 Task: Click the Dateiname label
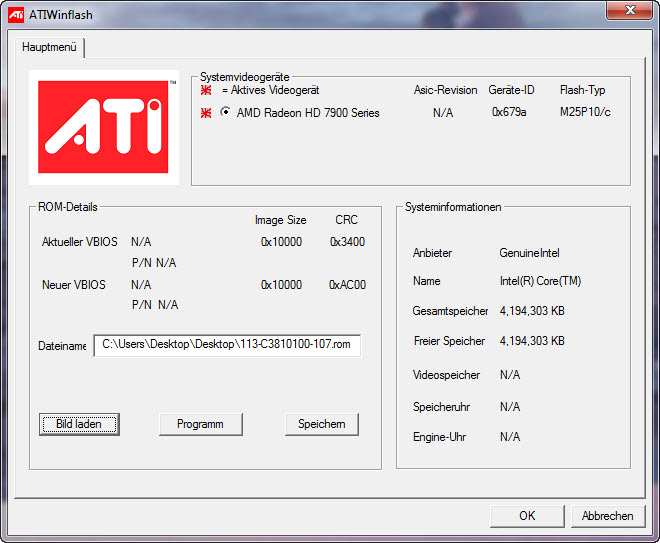(x=62, y=346)
